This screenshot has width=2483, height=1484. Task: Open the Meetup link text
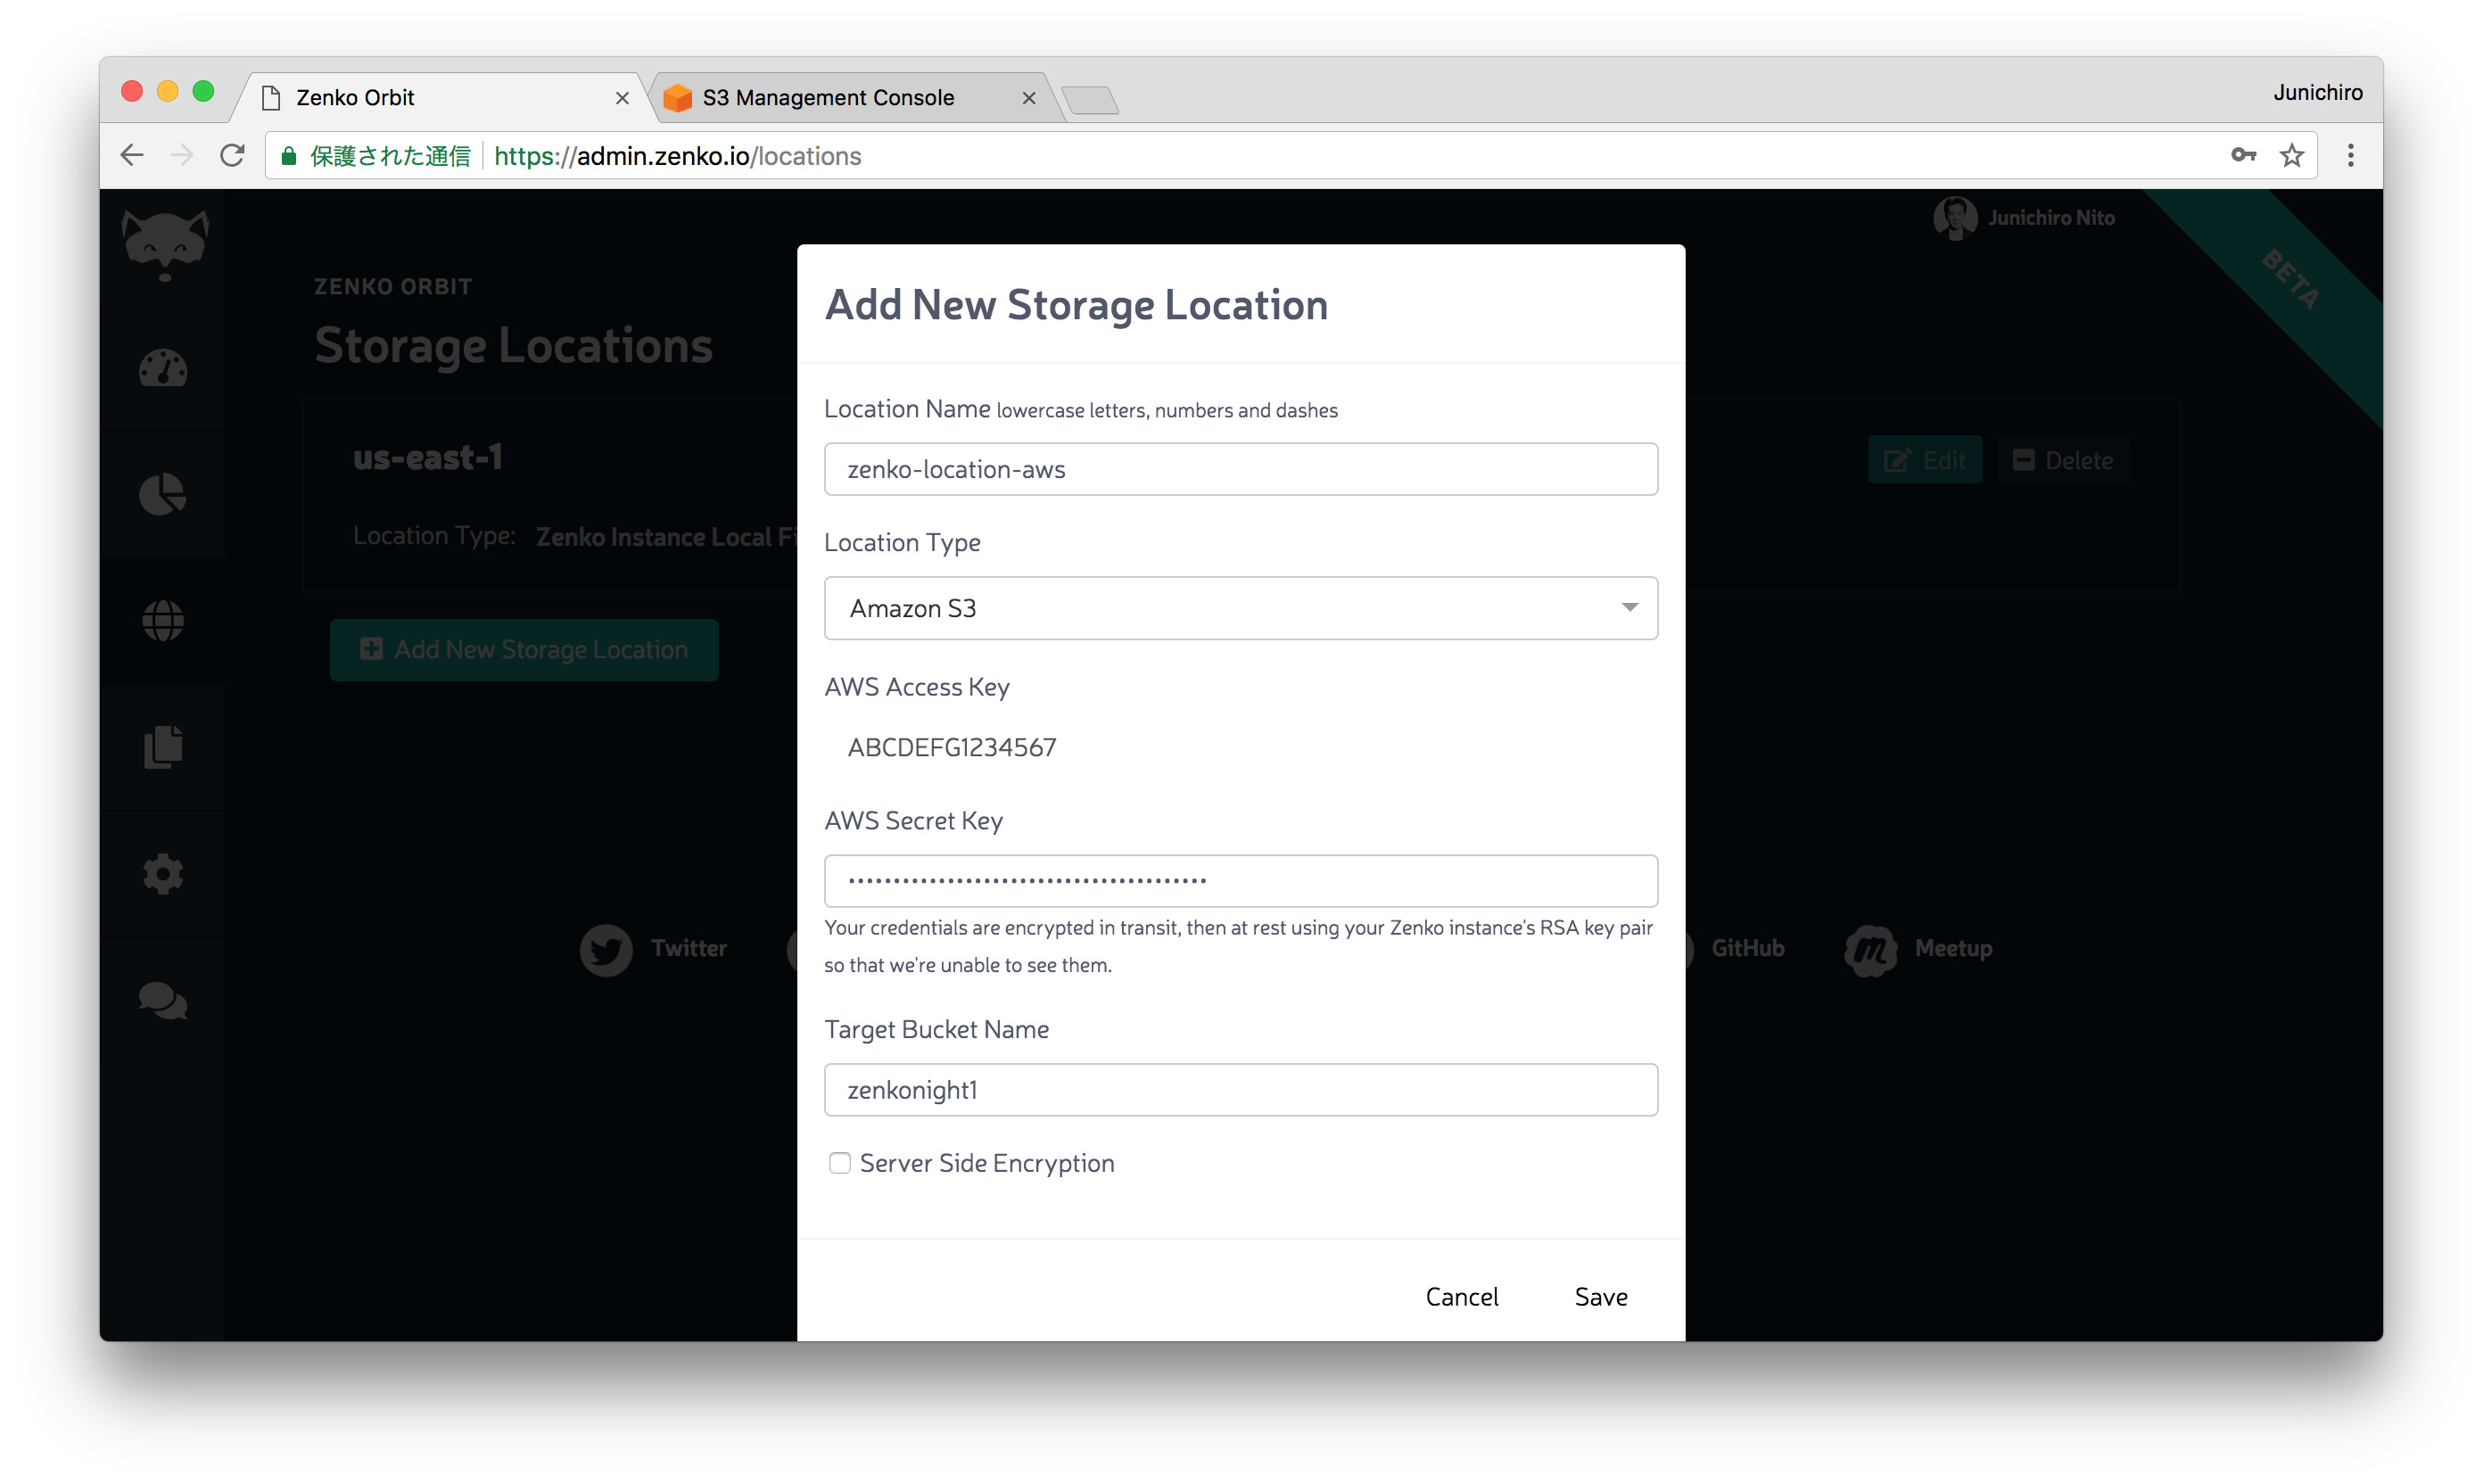click(x=1953, y=948)
